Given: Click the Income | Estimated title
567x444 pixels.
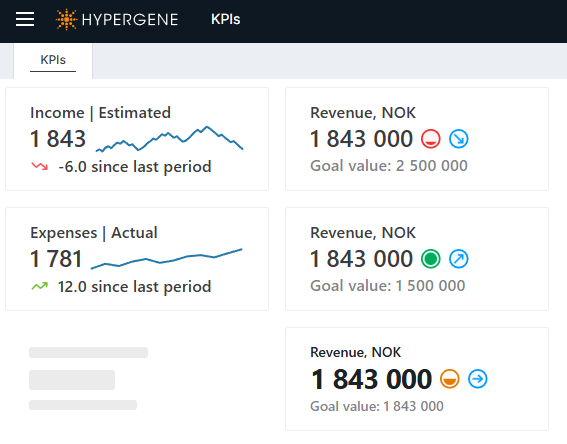Looking at the screenshot, I should [x=101, y=112].
